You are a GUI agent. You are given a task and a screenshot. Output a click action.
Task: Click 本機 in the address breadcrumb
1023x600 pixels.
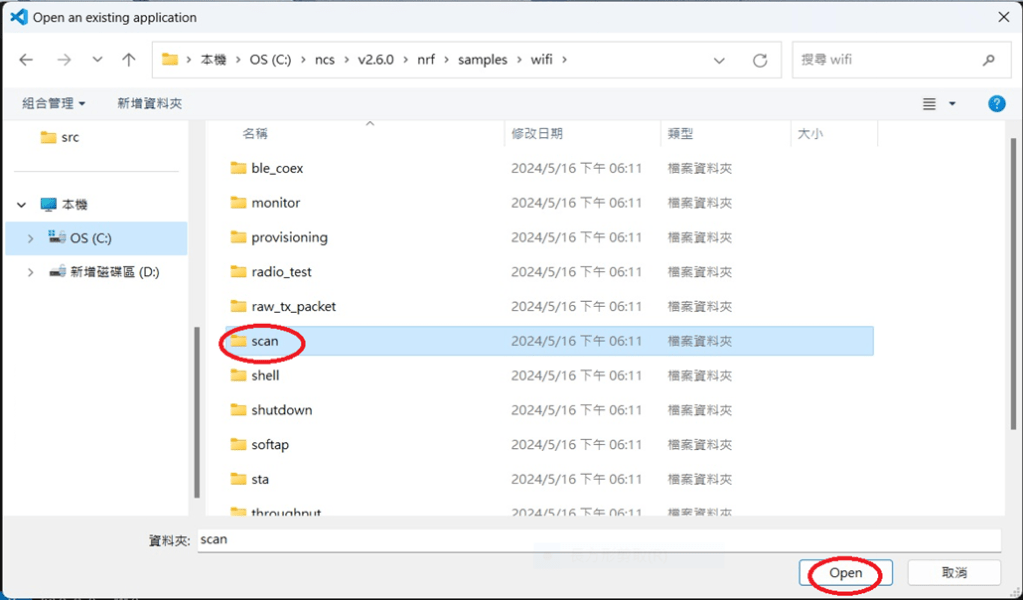(x=213, y=60)
